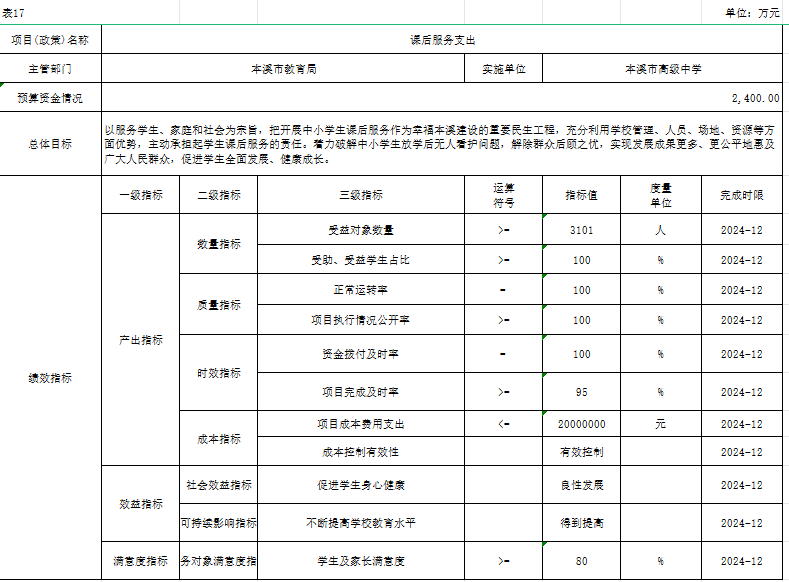Click the % unit in 项目完成及时率 row
The width and height of the screenshot is (789, 582).
(x=661, y=392)
